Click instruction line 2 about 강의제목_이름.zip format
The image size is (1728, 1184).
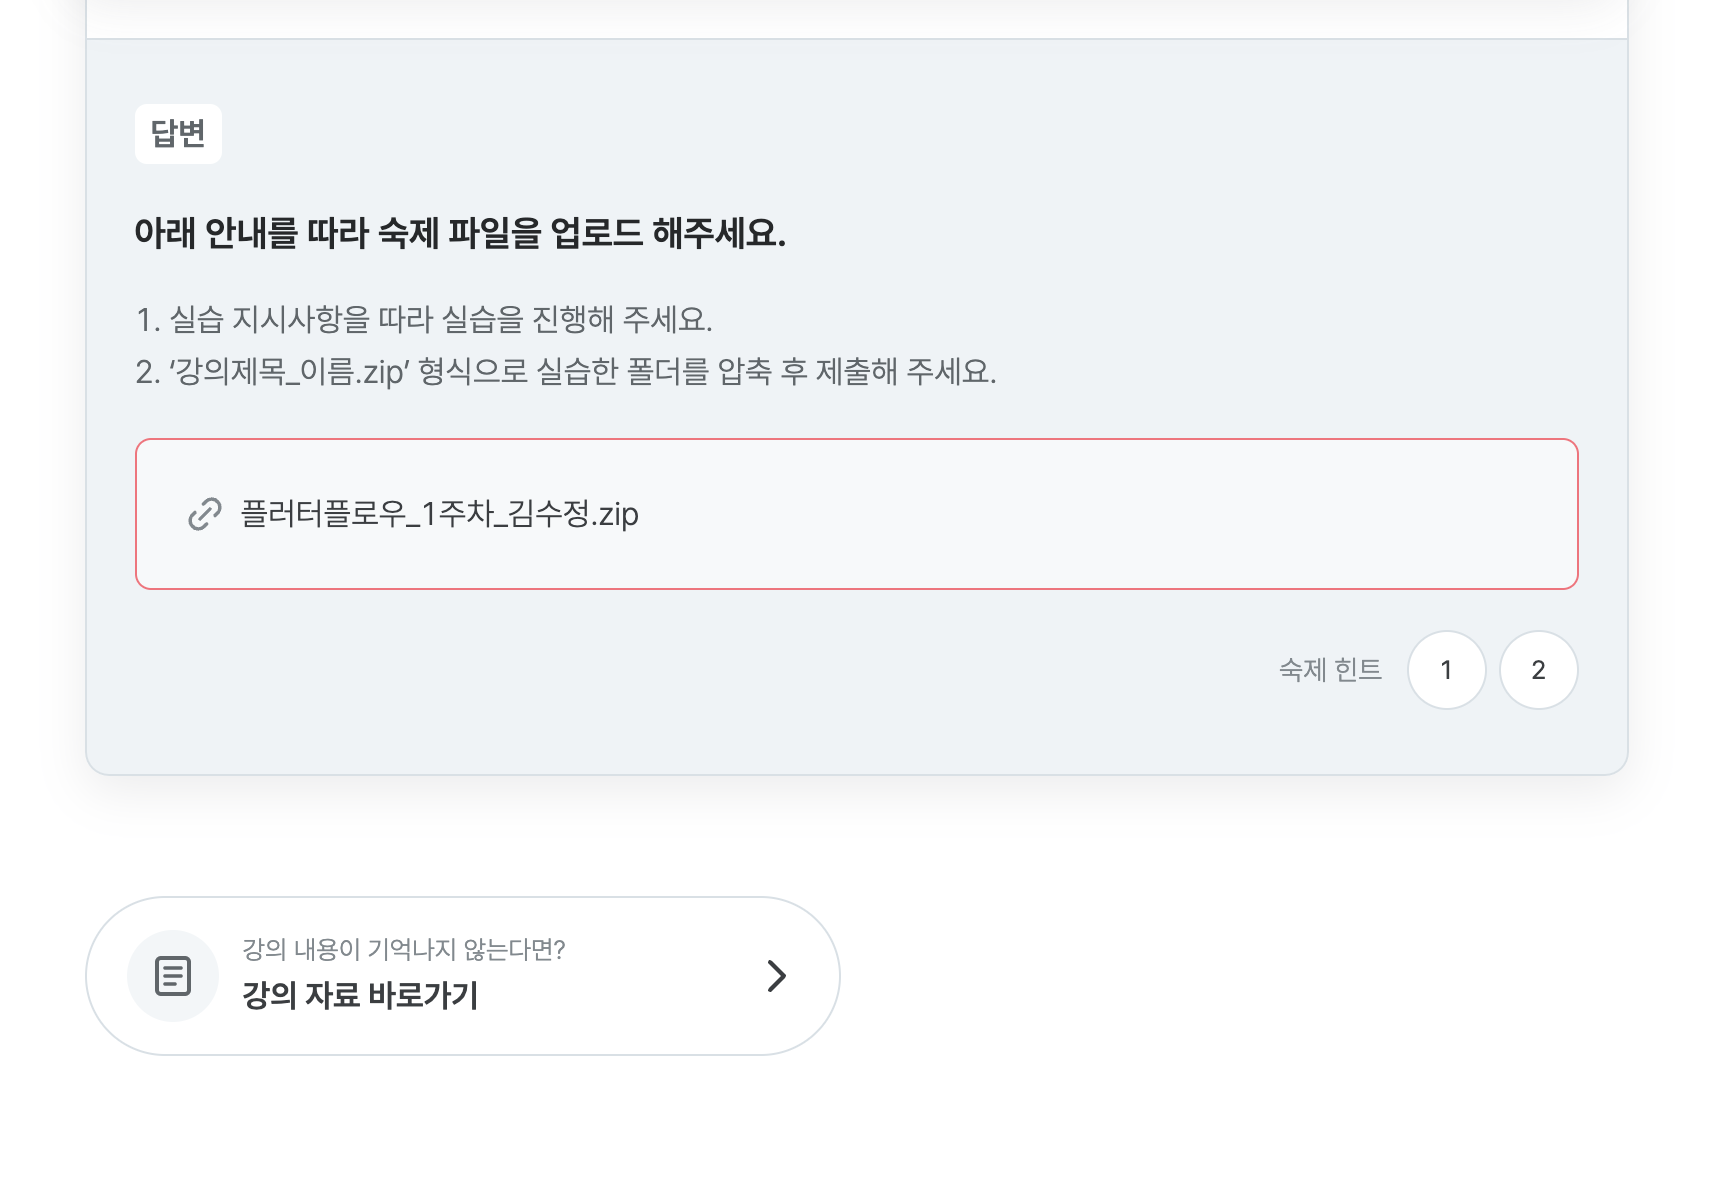(566, 372)
